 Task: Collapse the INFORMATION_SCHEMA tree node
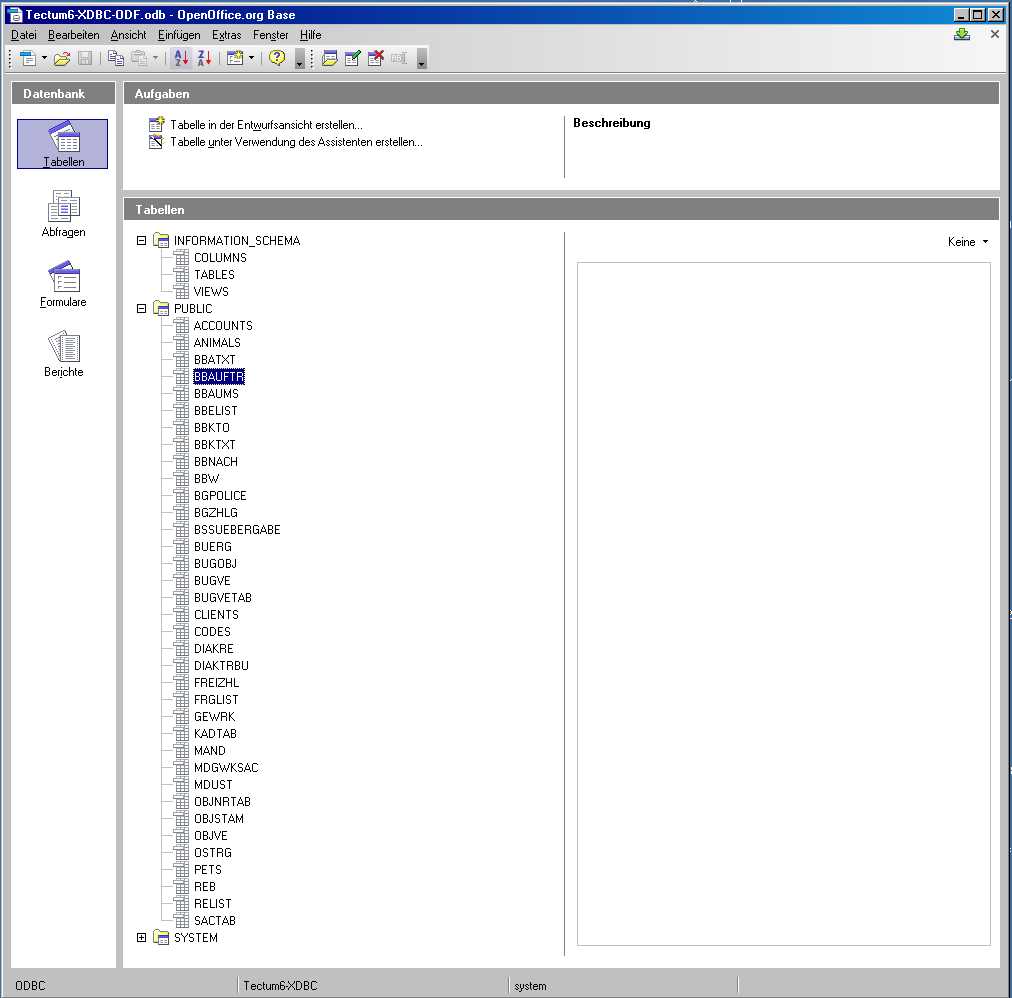pyautogui.click(x=141, y=240)
